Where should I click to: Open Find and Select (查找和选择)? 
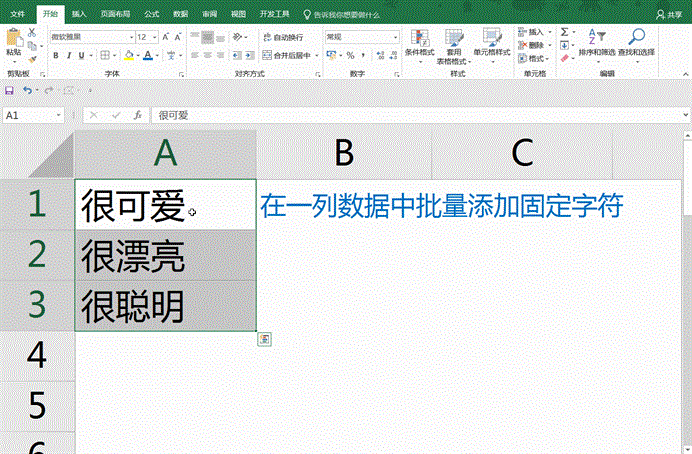pos(636,41)
